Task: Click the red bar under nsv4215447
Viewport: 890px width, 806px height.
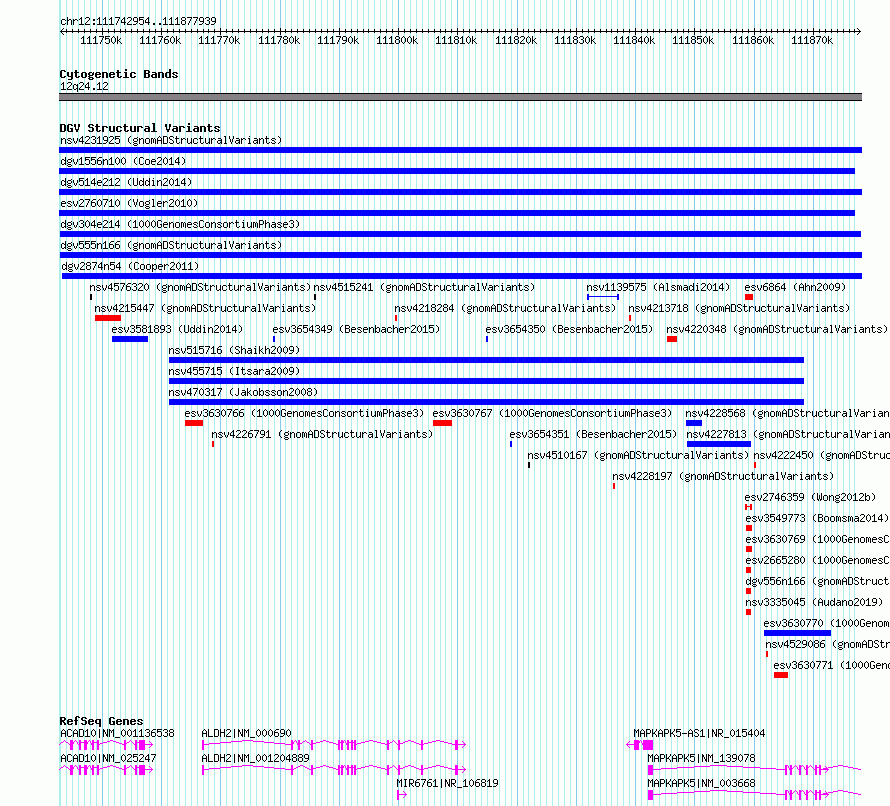Action: point(108,318)
